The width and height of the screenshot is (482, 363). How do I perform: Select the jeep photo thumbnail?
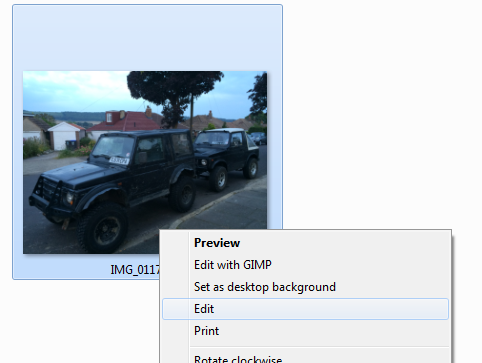pyautogui.click(x=145, y=162)
